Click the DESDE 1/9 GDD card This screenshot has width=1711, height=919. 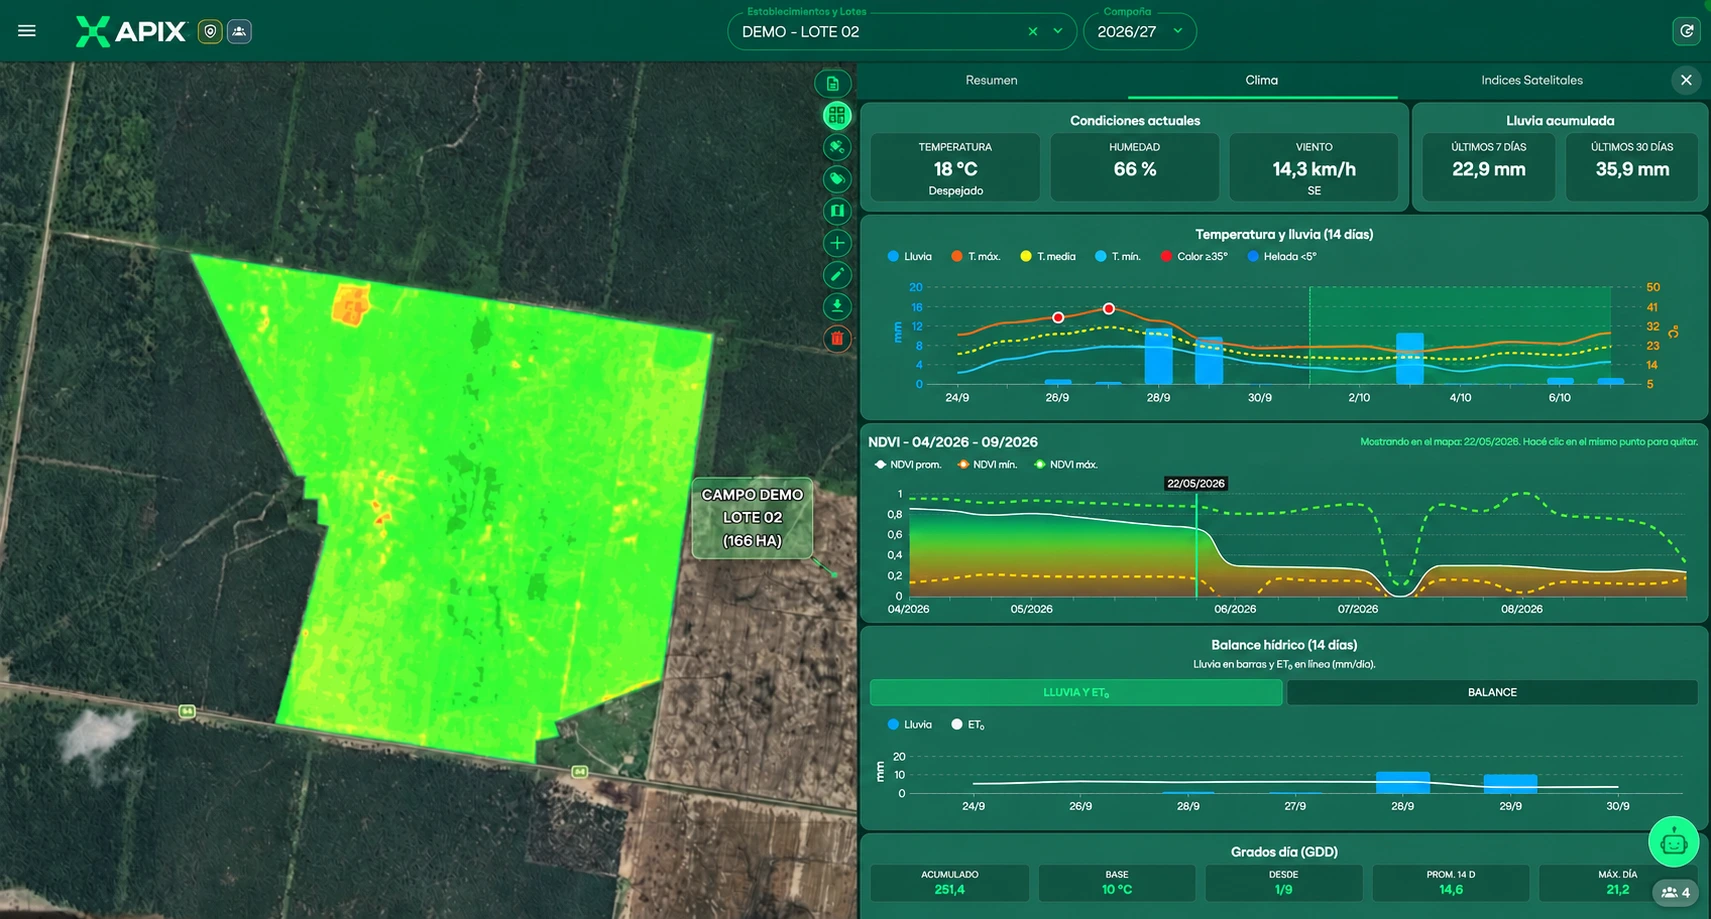coord(1283,883)
